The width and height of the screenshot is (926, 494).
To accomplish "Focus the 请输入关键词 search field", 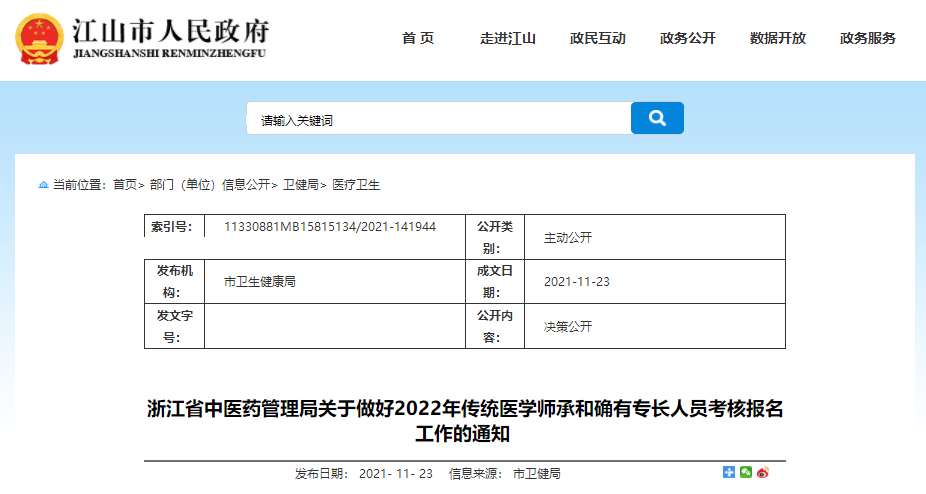I will coord(438,119).
